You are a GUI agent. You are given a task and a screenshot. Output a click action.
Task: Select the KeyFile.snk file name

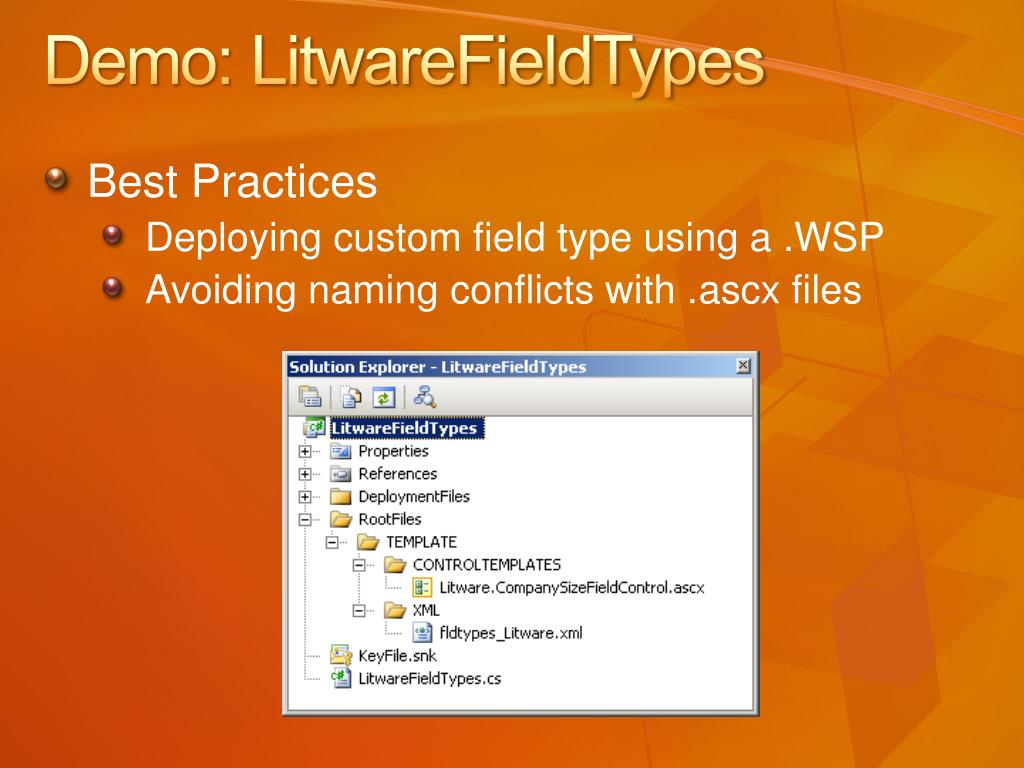pyautogui.click(x=397, y=656)
